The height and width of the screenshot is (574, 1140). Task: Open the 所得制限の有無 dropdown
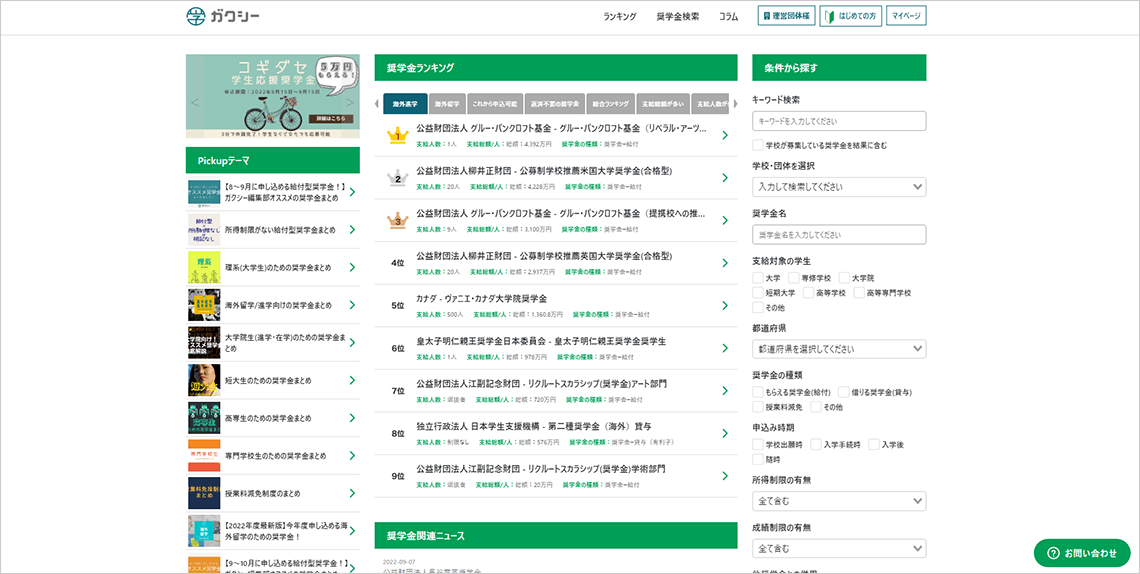tap(839, 501)
